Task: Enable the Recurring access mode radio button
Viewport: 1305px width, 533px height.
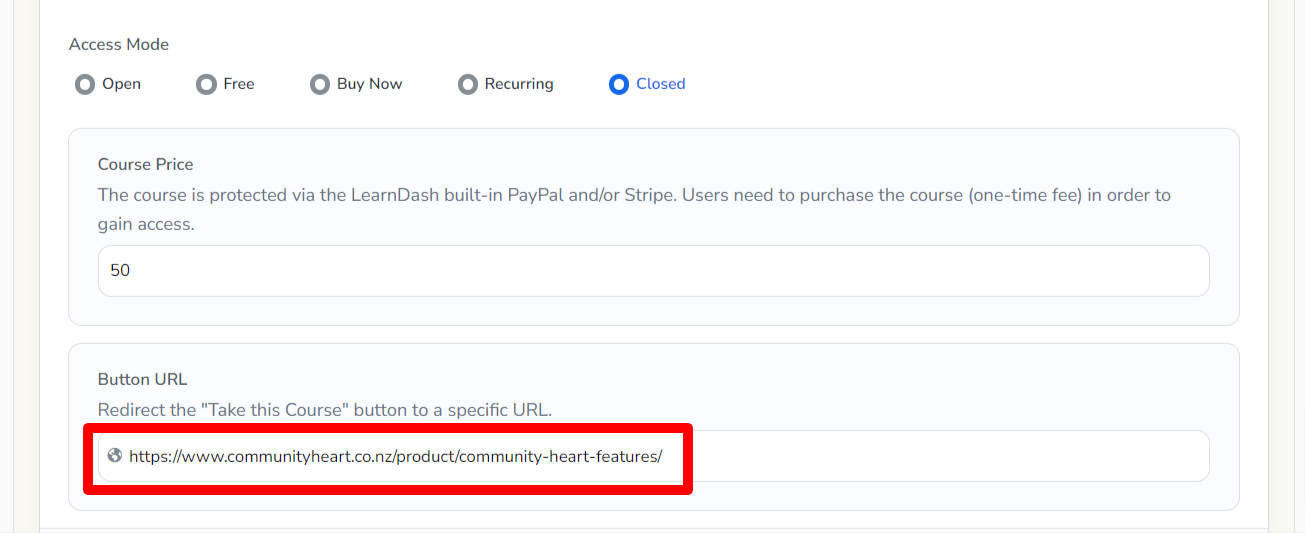Action: [x=468, y=84]
